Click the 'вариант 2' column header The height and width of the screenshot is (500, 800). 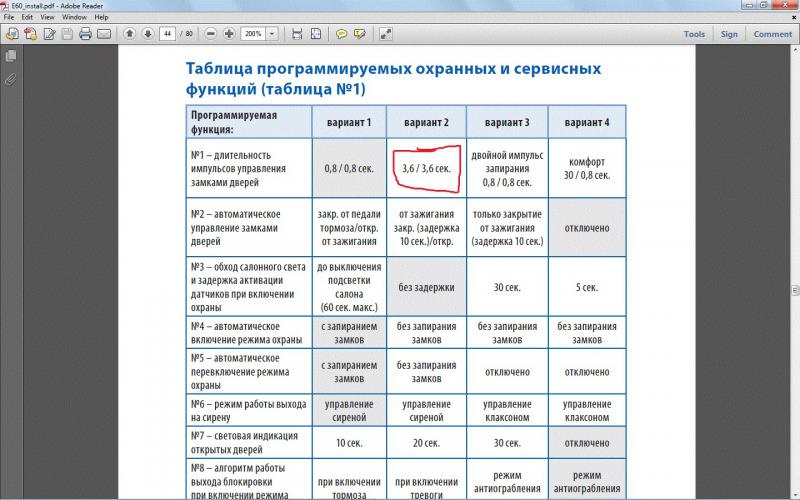tap(427, 122)
